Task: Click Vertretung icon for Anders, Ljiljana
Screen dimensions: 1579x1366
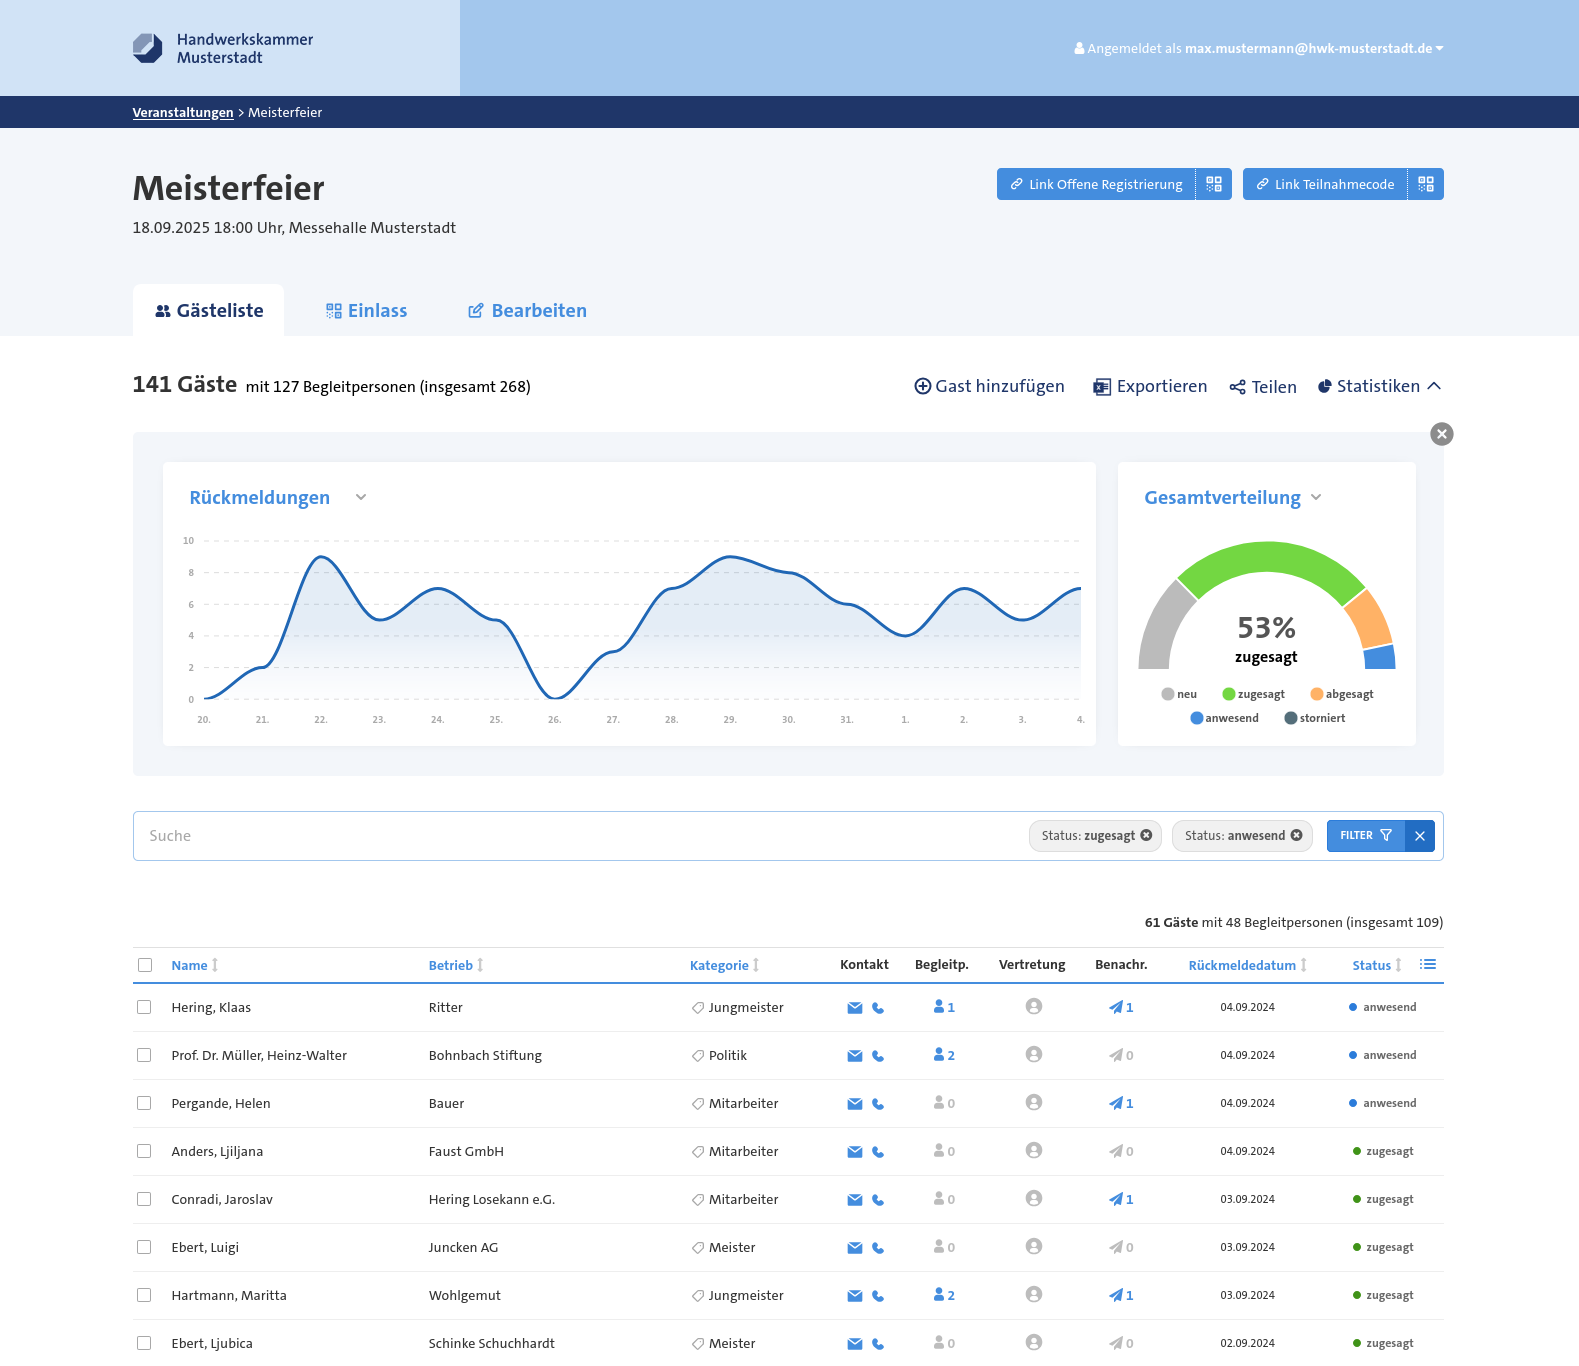Action: (x=1033, y=1151)
